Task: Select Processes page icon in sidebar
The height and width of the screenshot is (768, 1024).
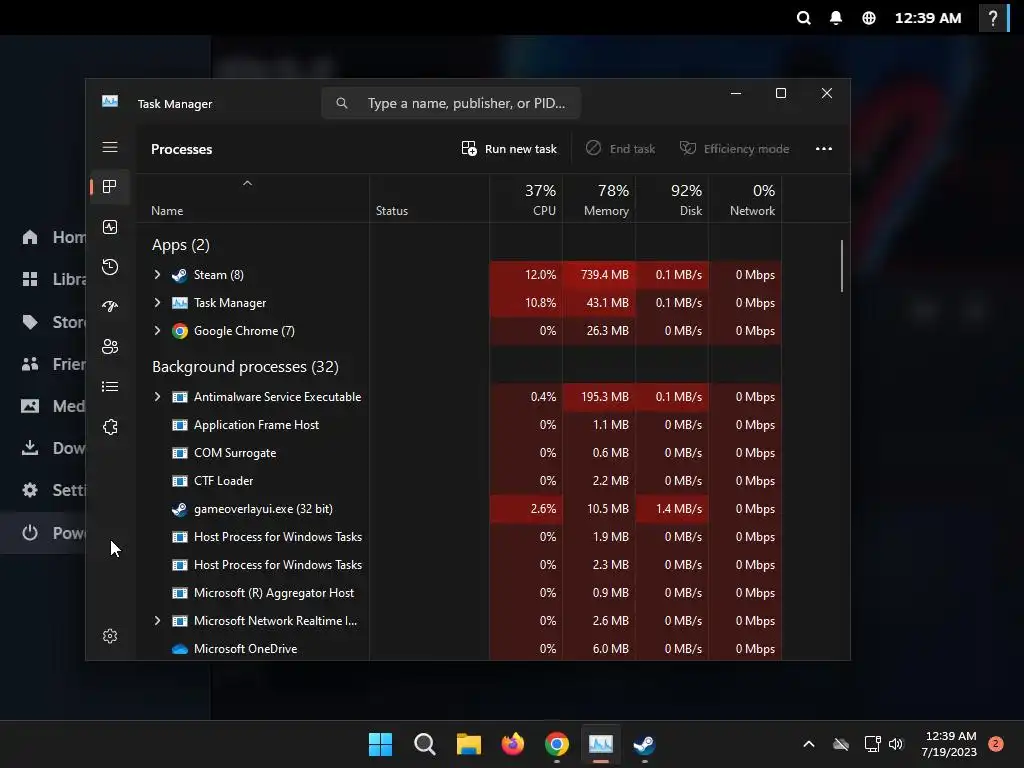Action: 110,187
